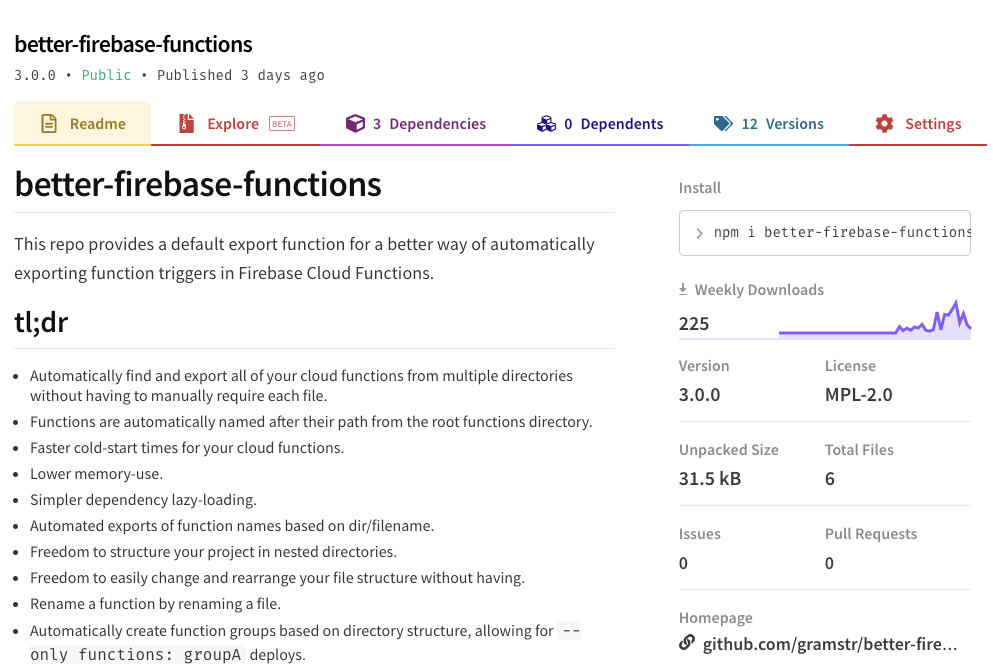
Task: Copy the npm i install command
Action: [840, 233]
